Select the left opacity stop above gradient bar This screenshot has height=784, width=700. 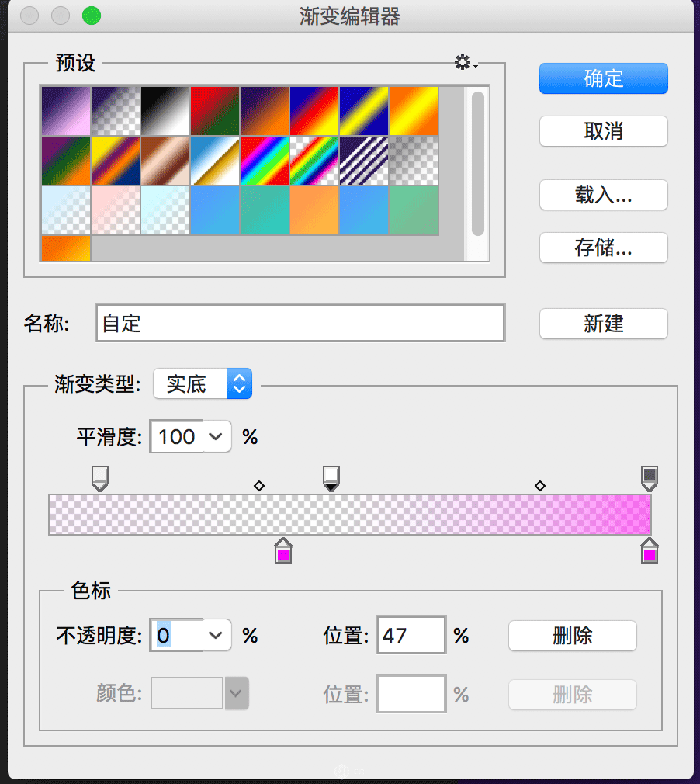click(x=100, y=478)
